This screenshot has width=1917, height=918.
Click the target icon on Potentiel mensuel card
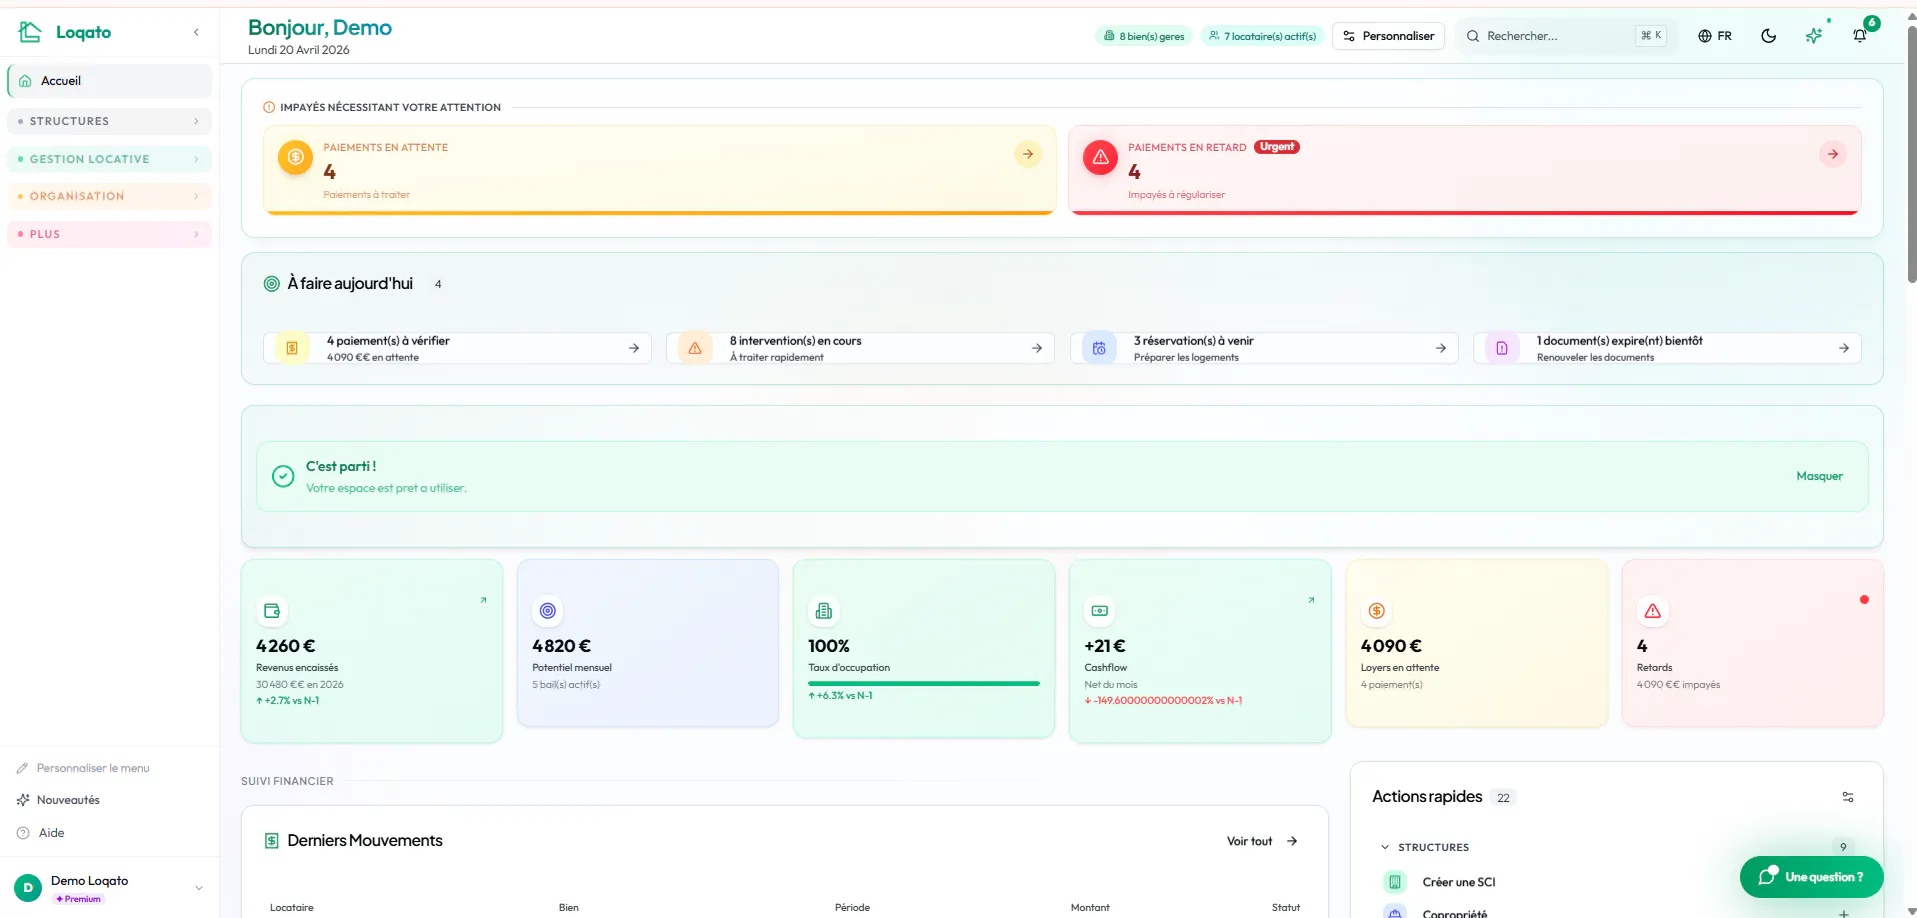(x=548, y=611)
